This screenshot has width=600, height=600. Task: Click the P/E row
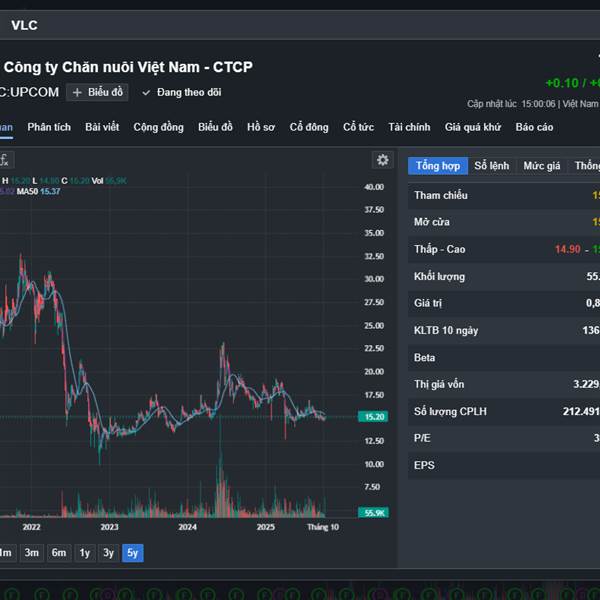click(x=504, y=438)
